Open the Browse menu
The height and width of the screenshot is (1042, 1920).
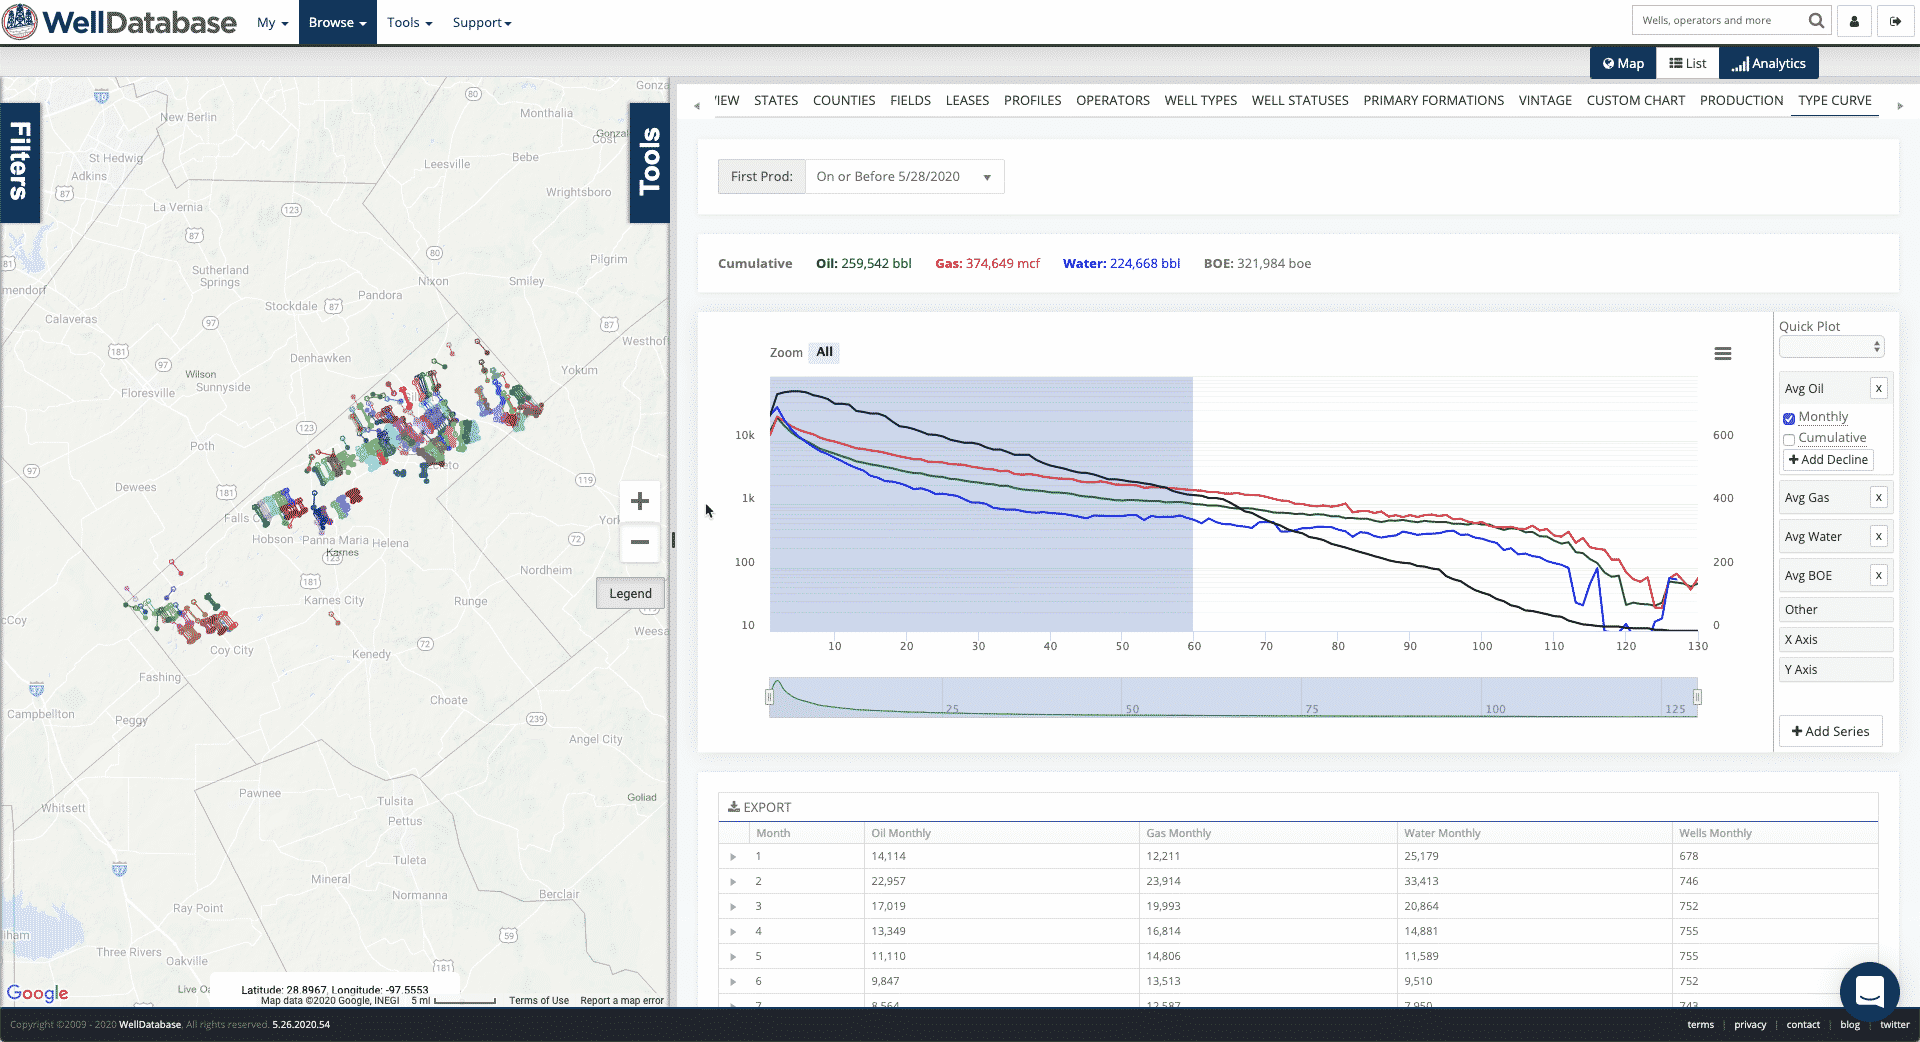[337, 22]
